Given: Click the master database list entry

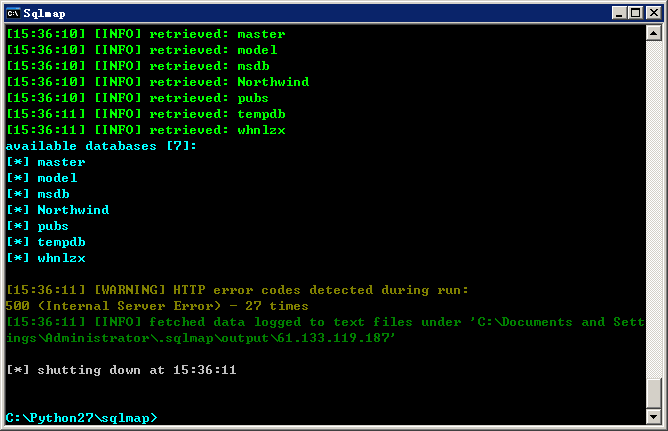Looking at the screenshot, I should pyautogui.click(x=61, y=162).
